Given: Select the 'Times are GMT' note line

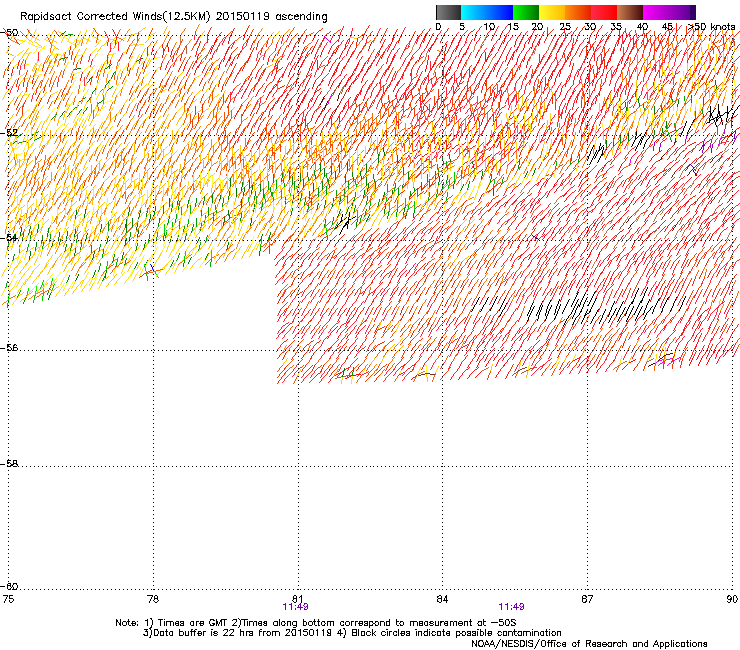Looking at the screenshot, I should click(x=316, y=623).
